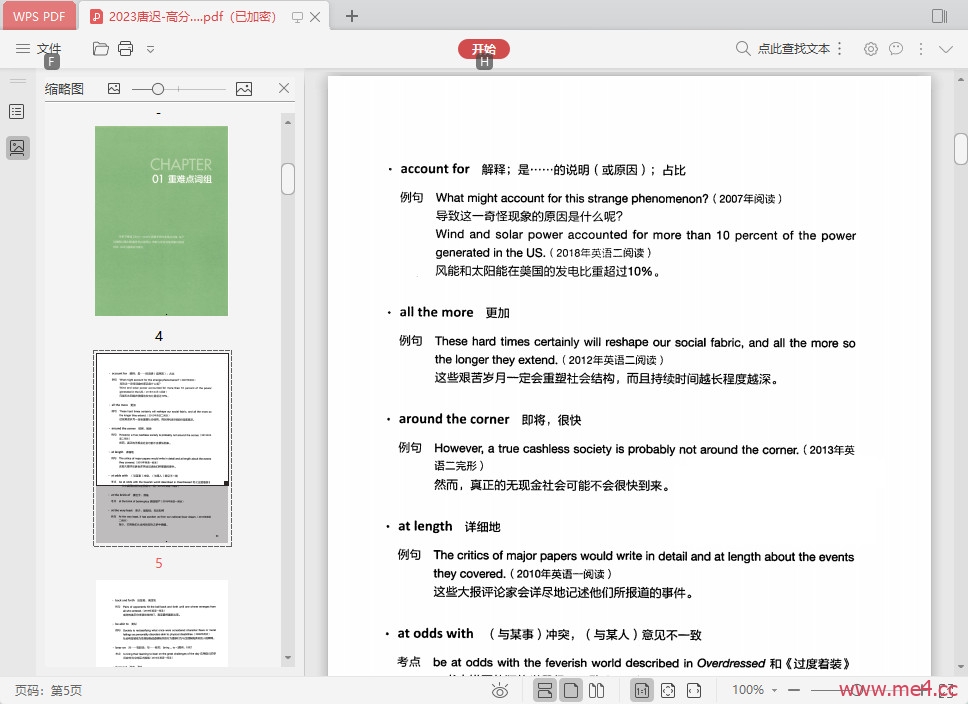Switch to the WPS PDF home tab
Screen dimensions: 968x704
[39, 16]
